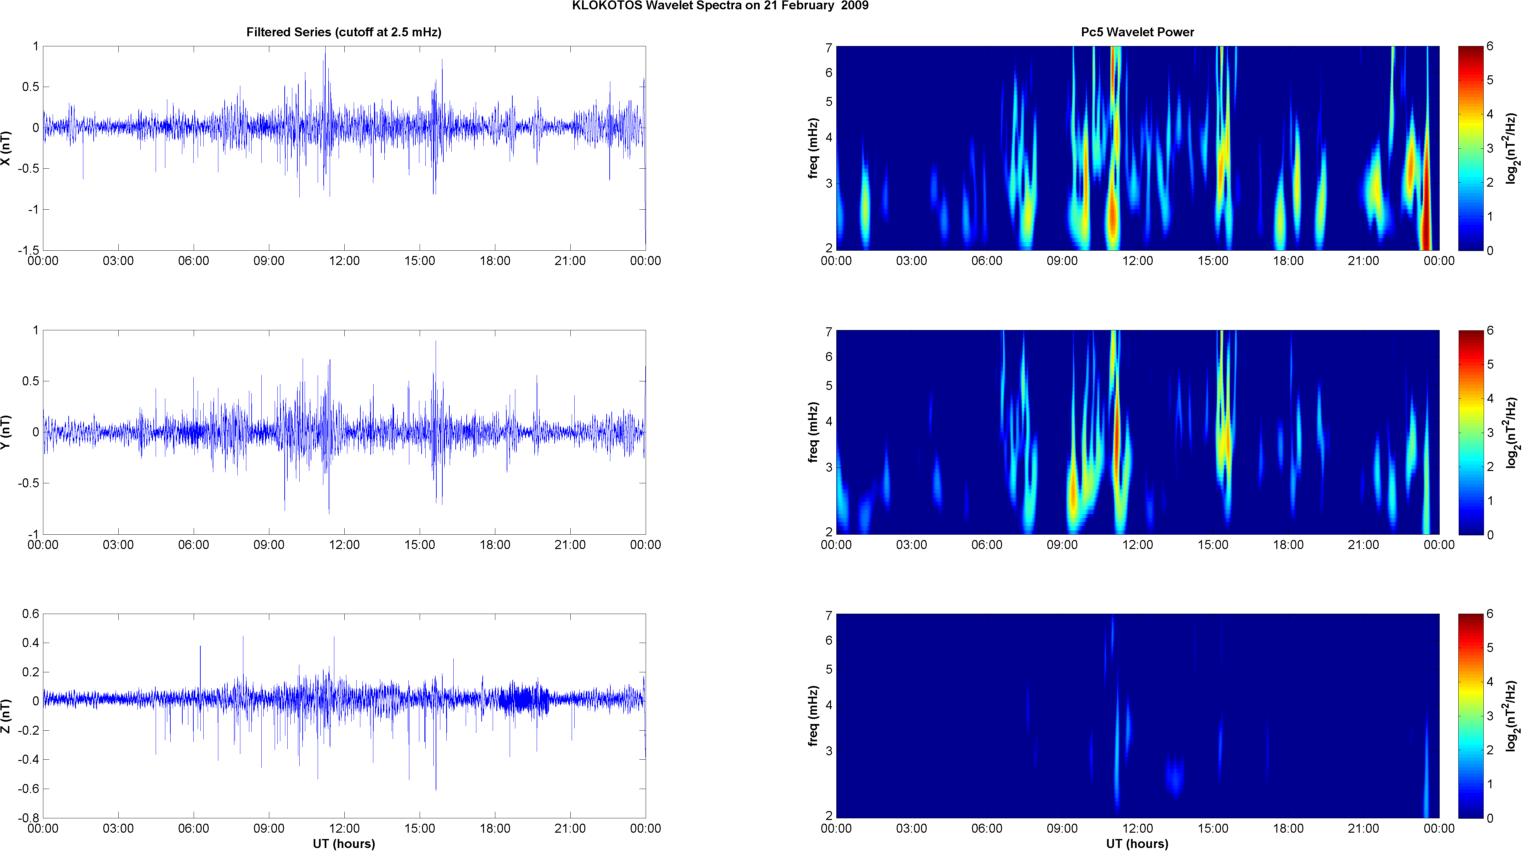
Task: Click the '-0.6' tick on the Z (nT) axis
Action: (28, 789)
